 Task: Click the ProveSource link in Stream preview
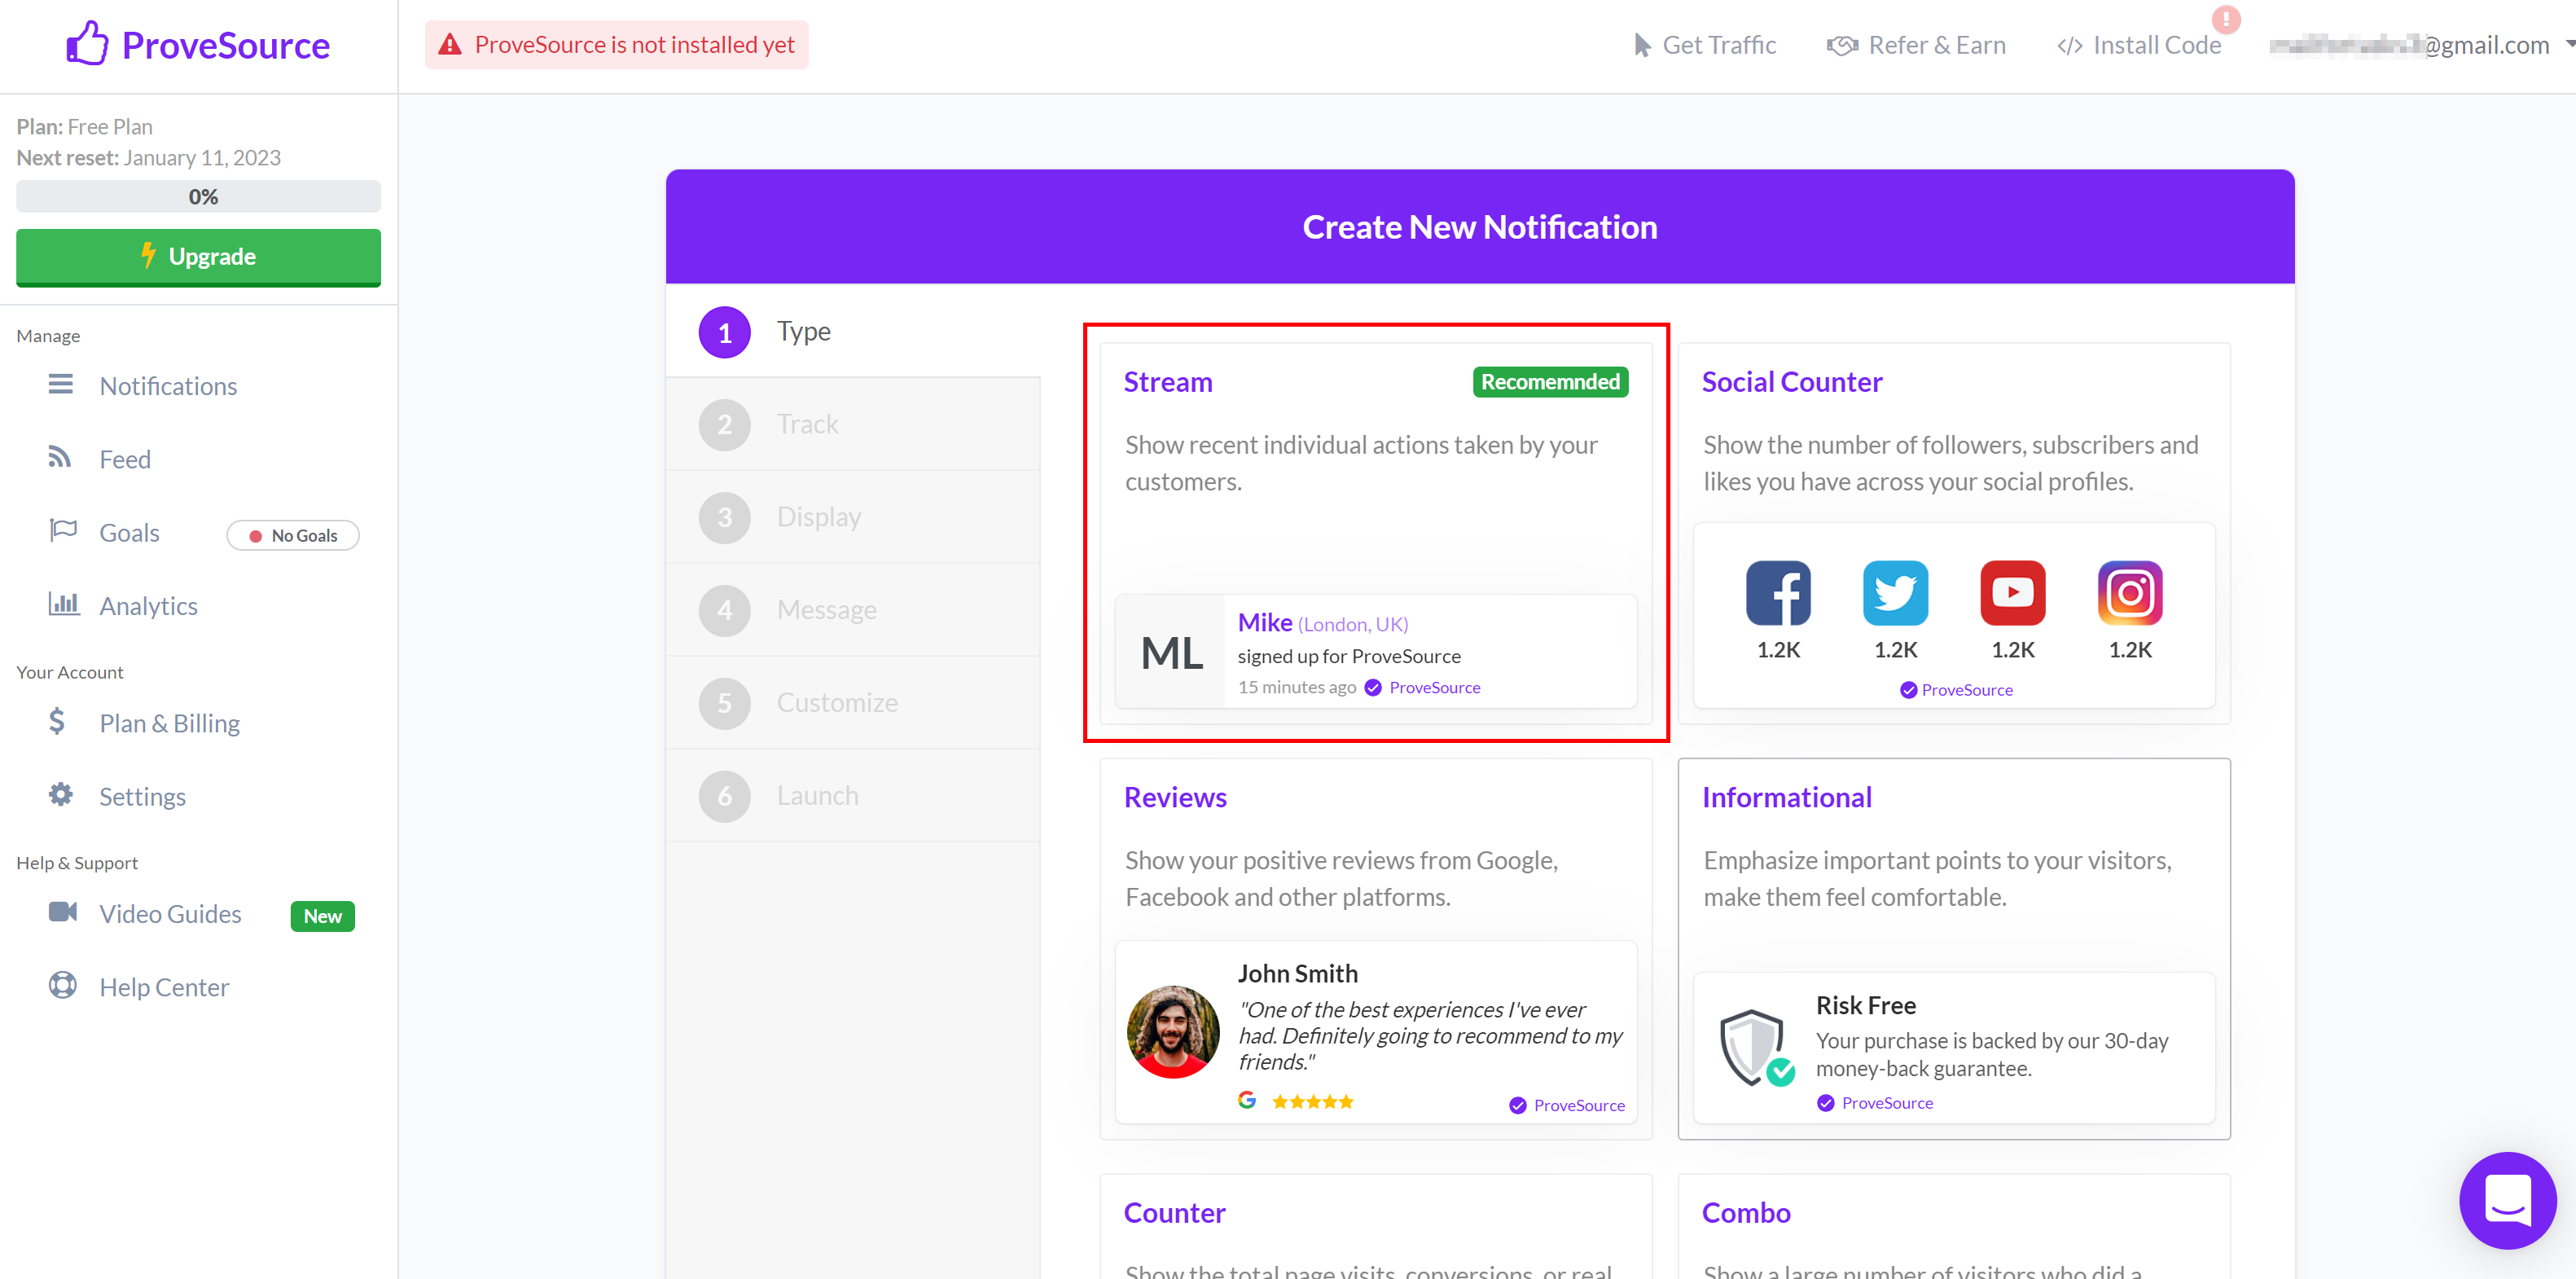(x=1434, y=687)
